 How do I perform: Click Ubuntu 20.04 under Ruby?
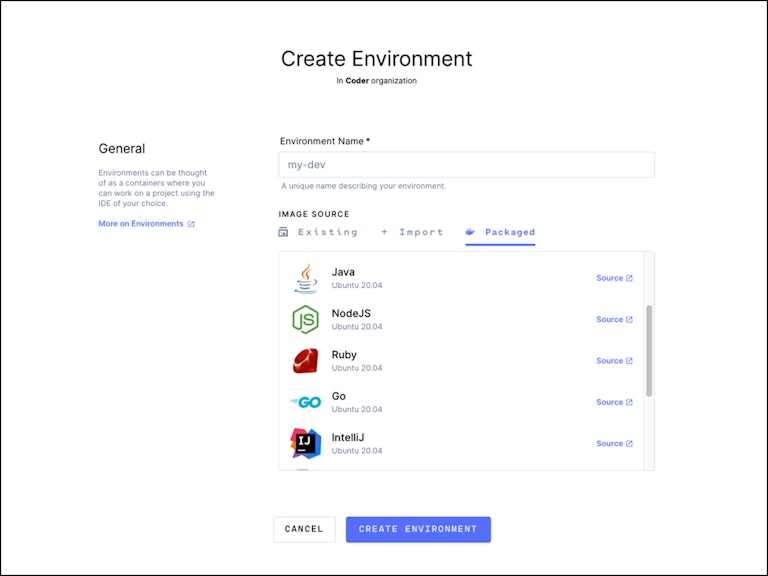coord(357,368)
